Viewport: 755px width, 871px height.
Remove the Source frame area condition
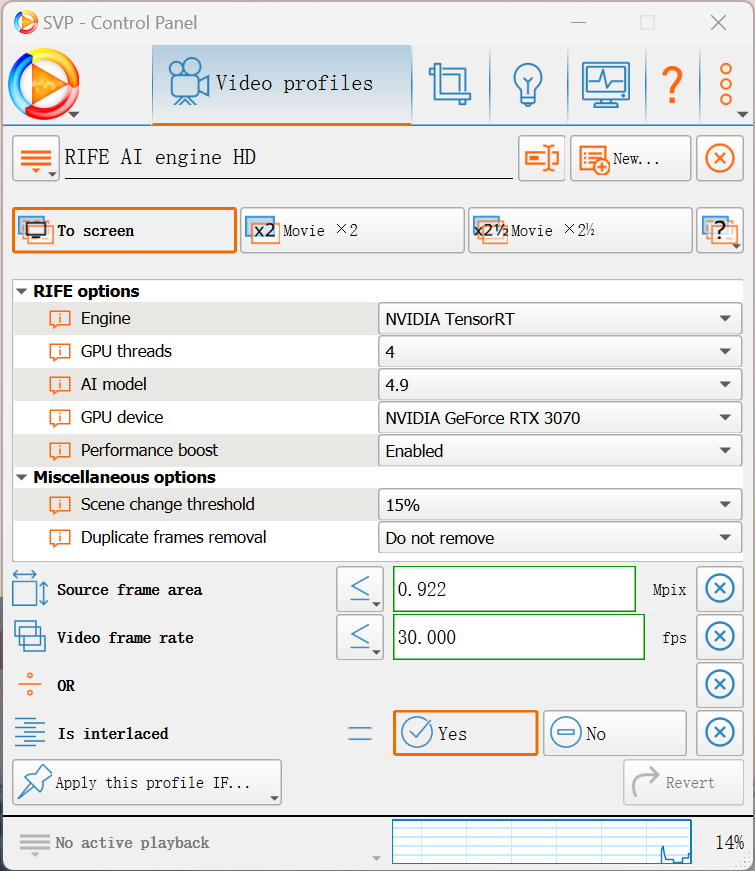click(719, 589)
